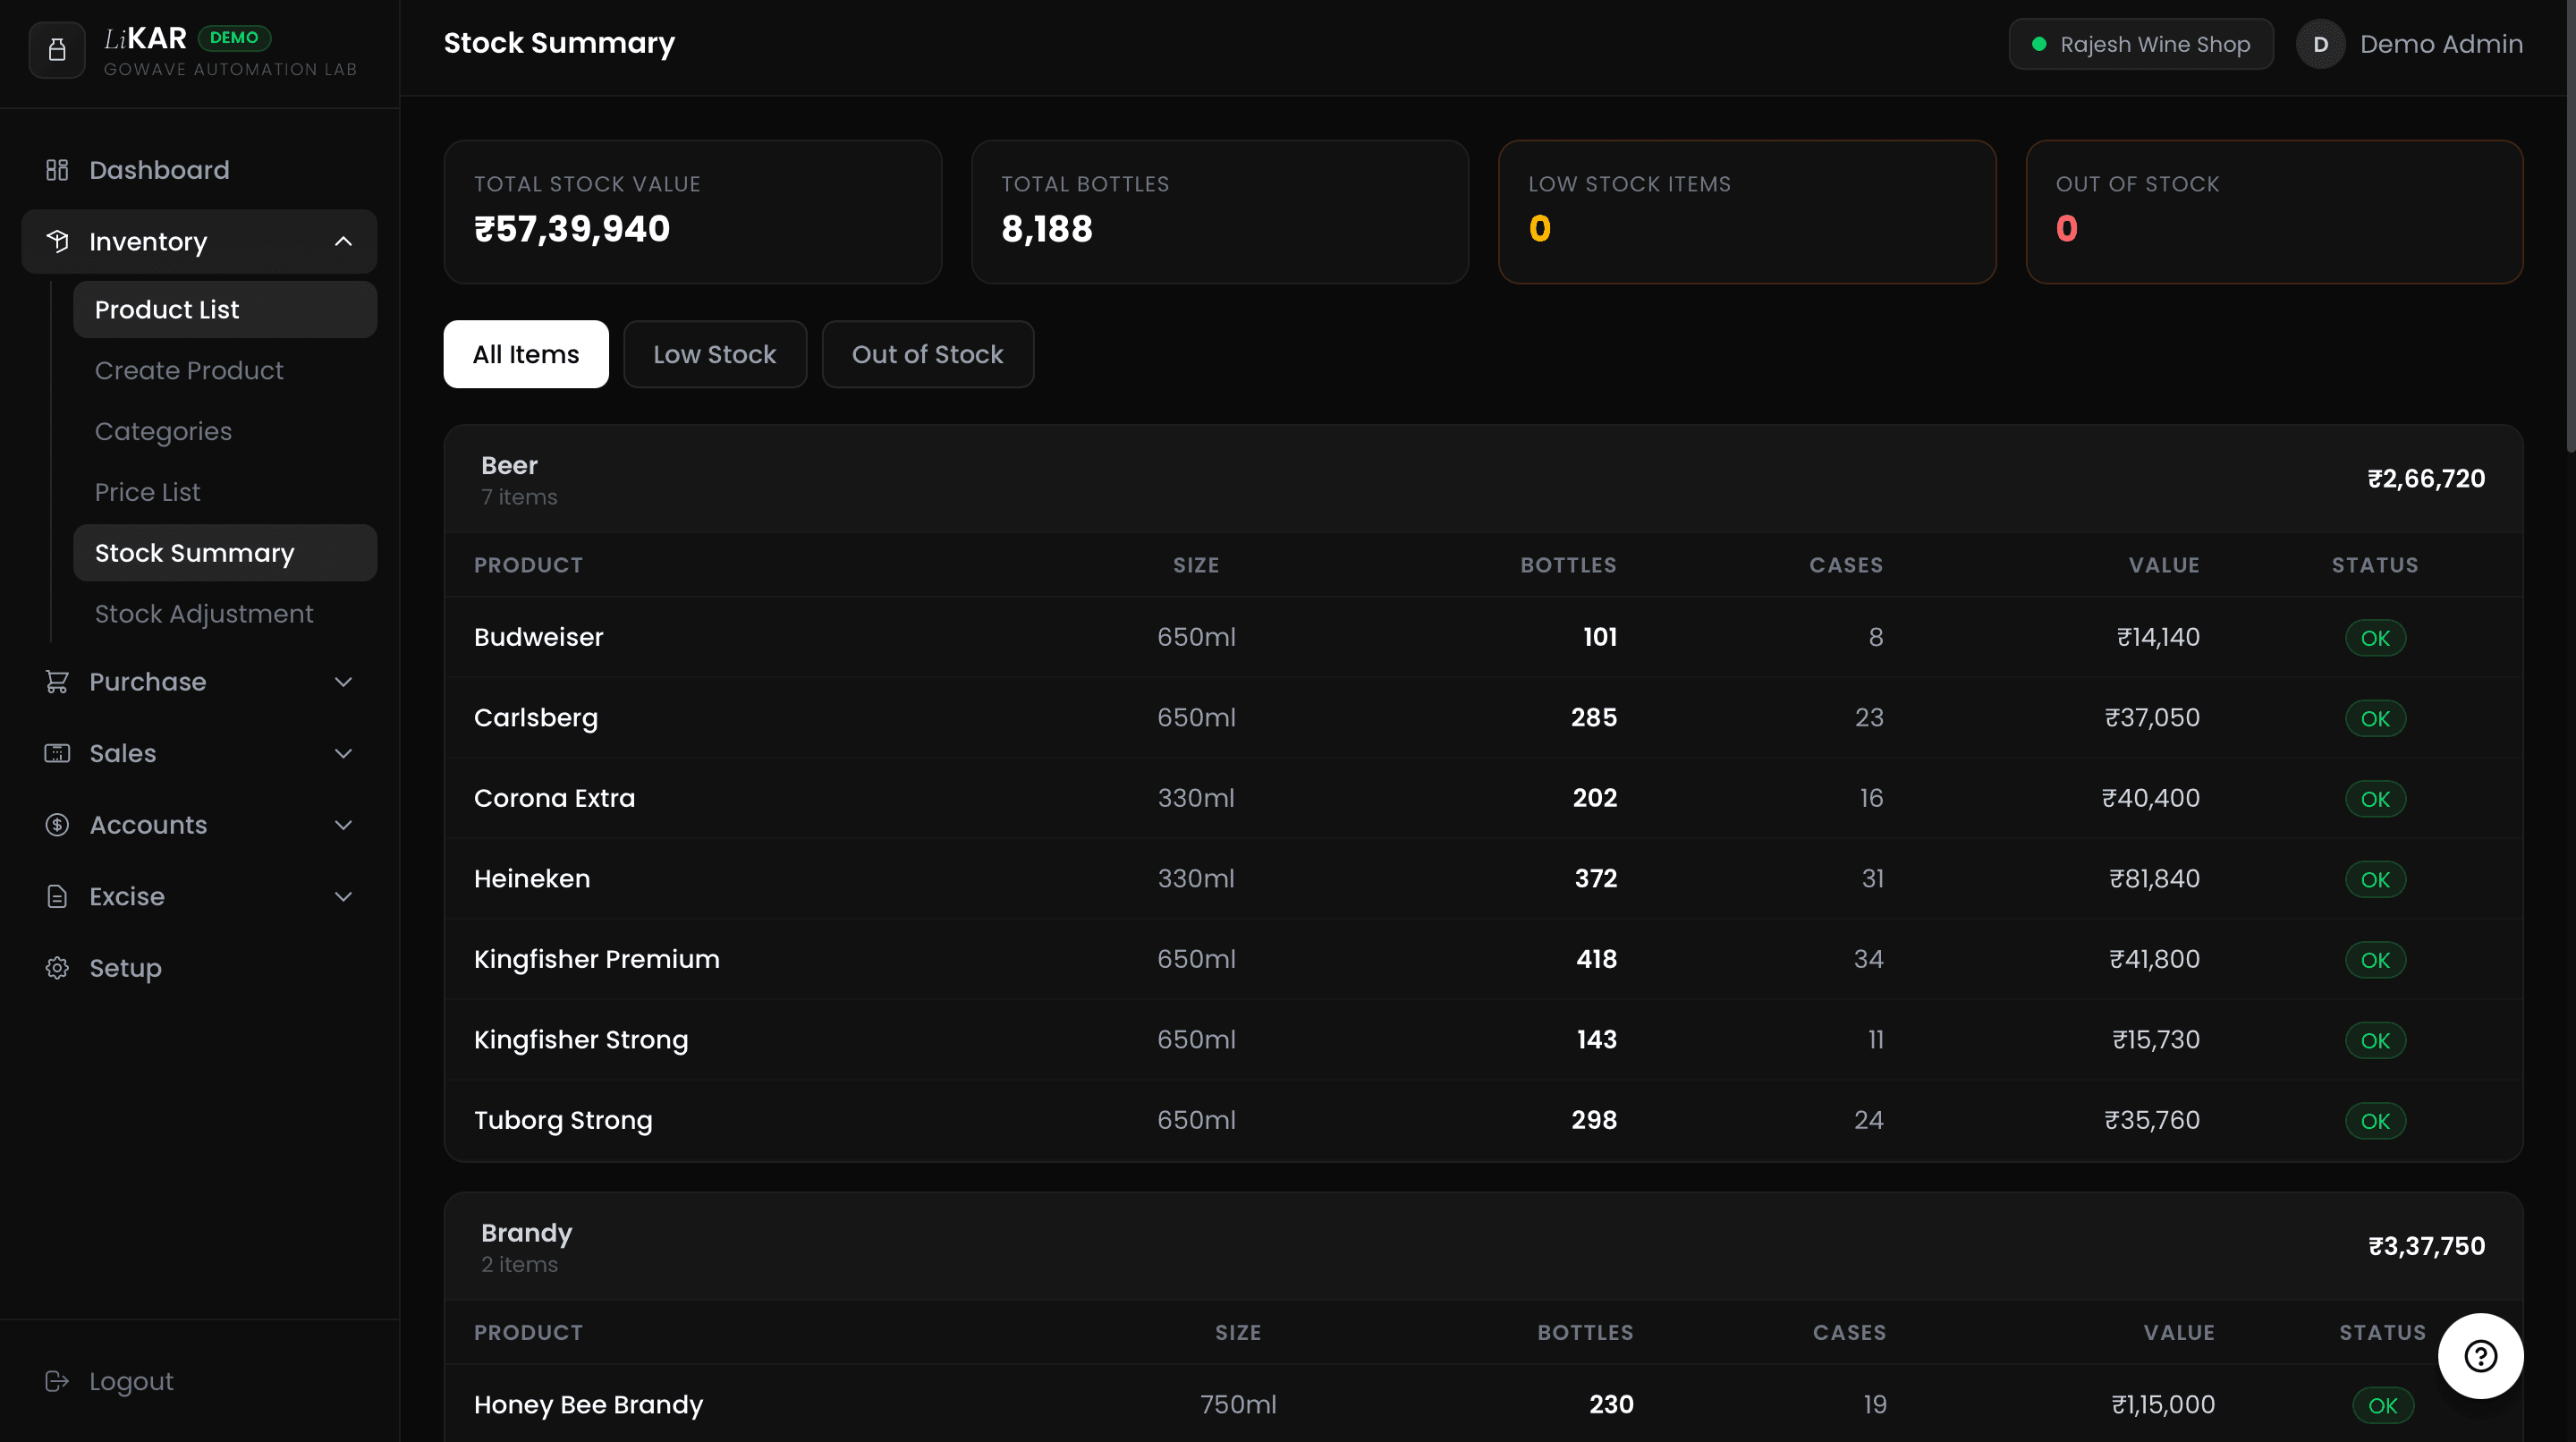Click the Out of Stock summary card
This screenshot has height=1442, width=2576.
[2275, 212]
